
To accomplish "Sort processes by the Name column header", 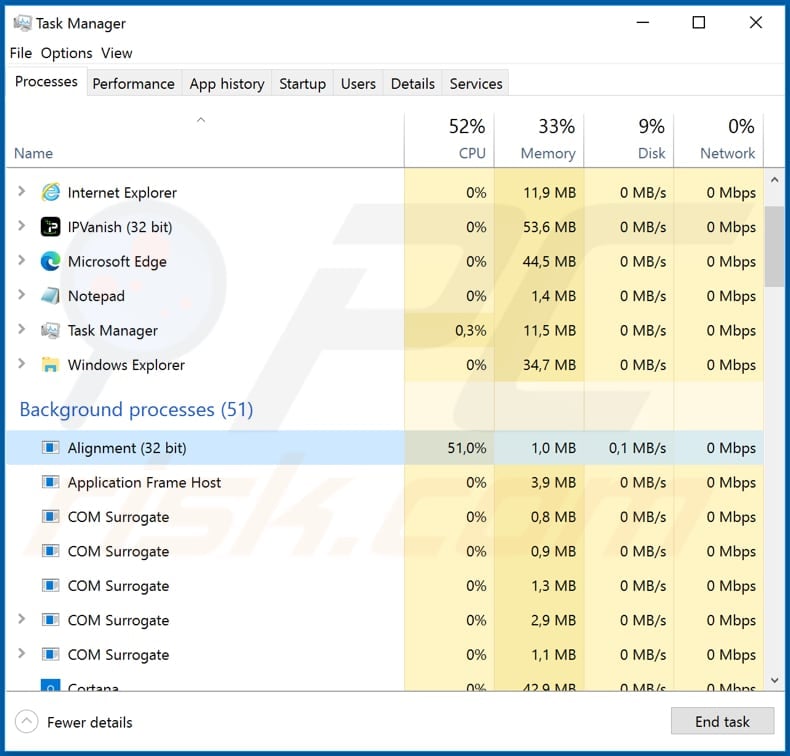I will click(x=205, y=141).
